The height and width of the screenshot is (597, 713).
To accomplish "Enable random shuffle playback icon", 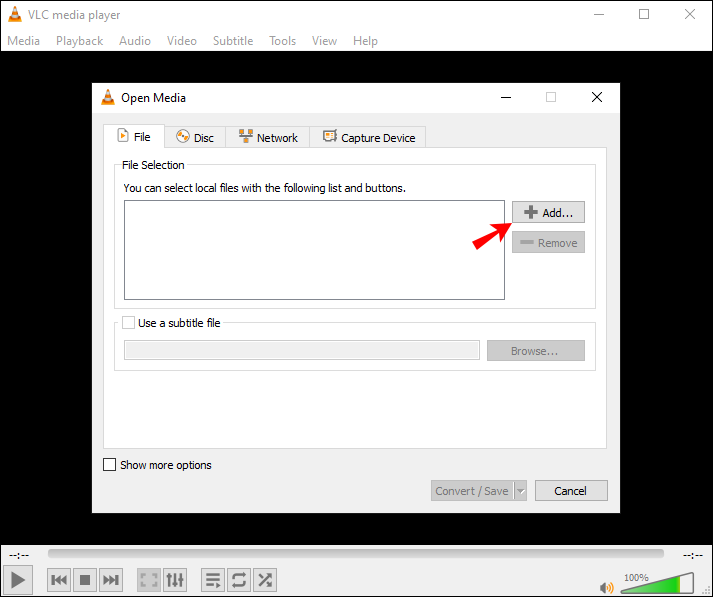I will (x=265, y=580).
